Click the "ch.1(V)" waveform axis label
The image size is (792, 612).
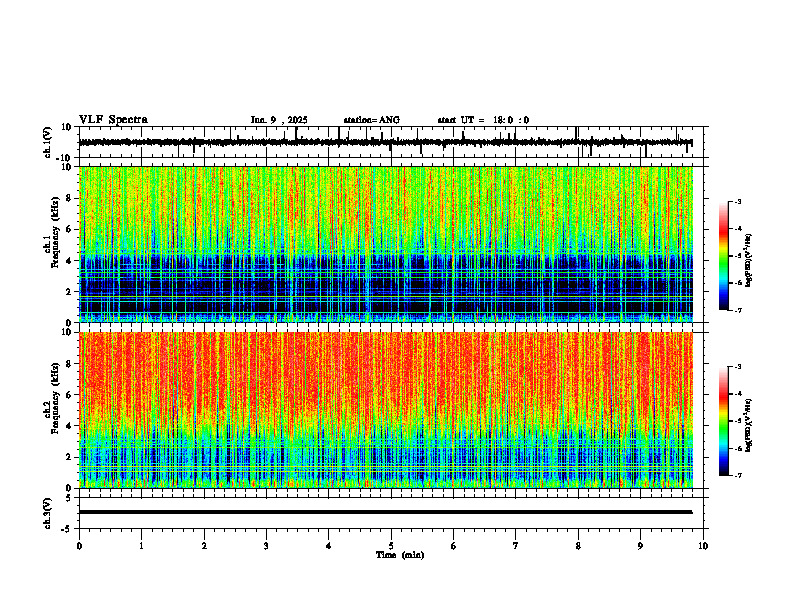47,142
